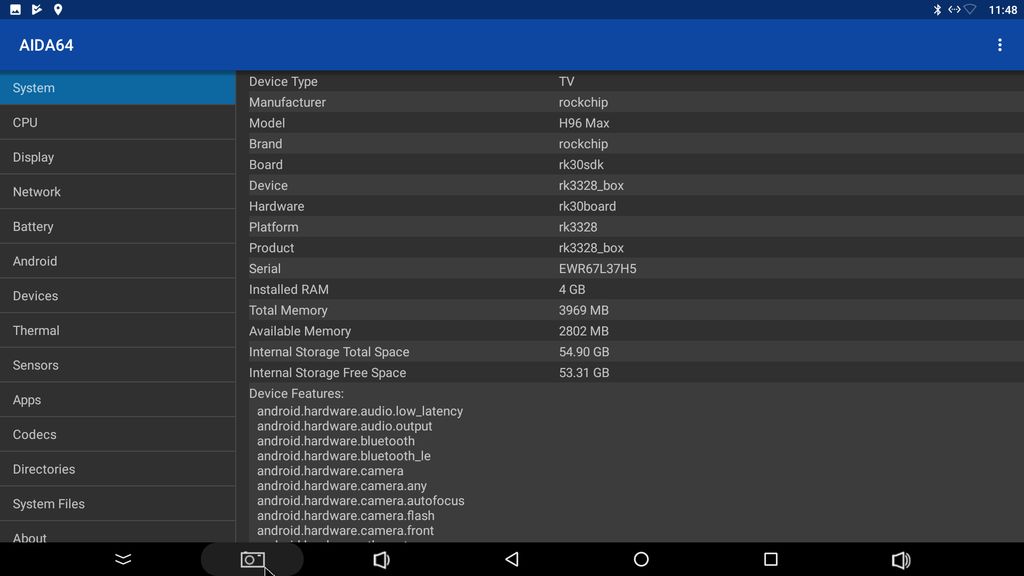This screenshot has height=576, width=1024.
Task: Select android.hardware.audio.low_latency feature
Action: click(360, 411)
